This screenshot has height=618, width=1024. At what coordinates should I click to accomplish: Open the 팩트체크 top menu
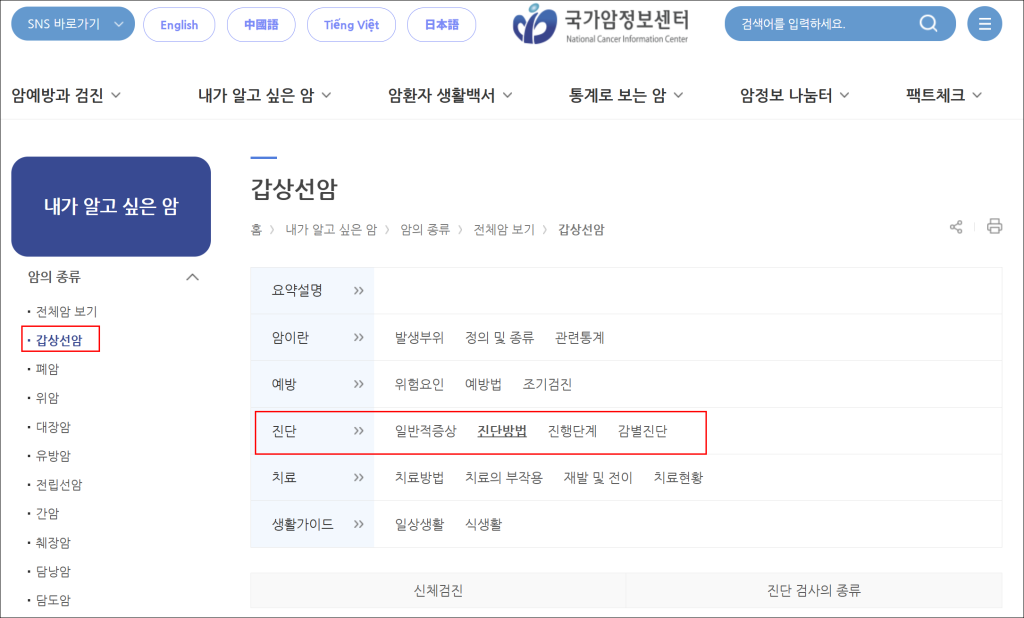point(944,96)
